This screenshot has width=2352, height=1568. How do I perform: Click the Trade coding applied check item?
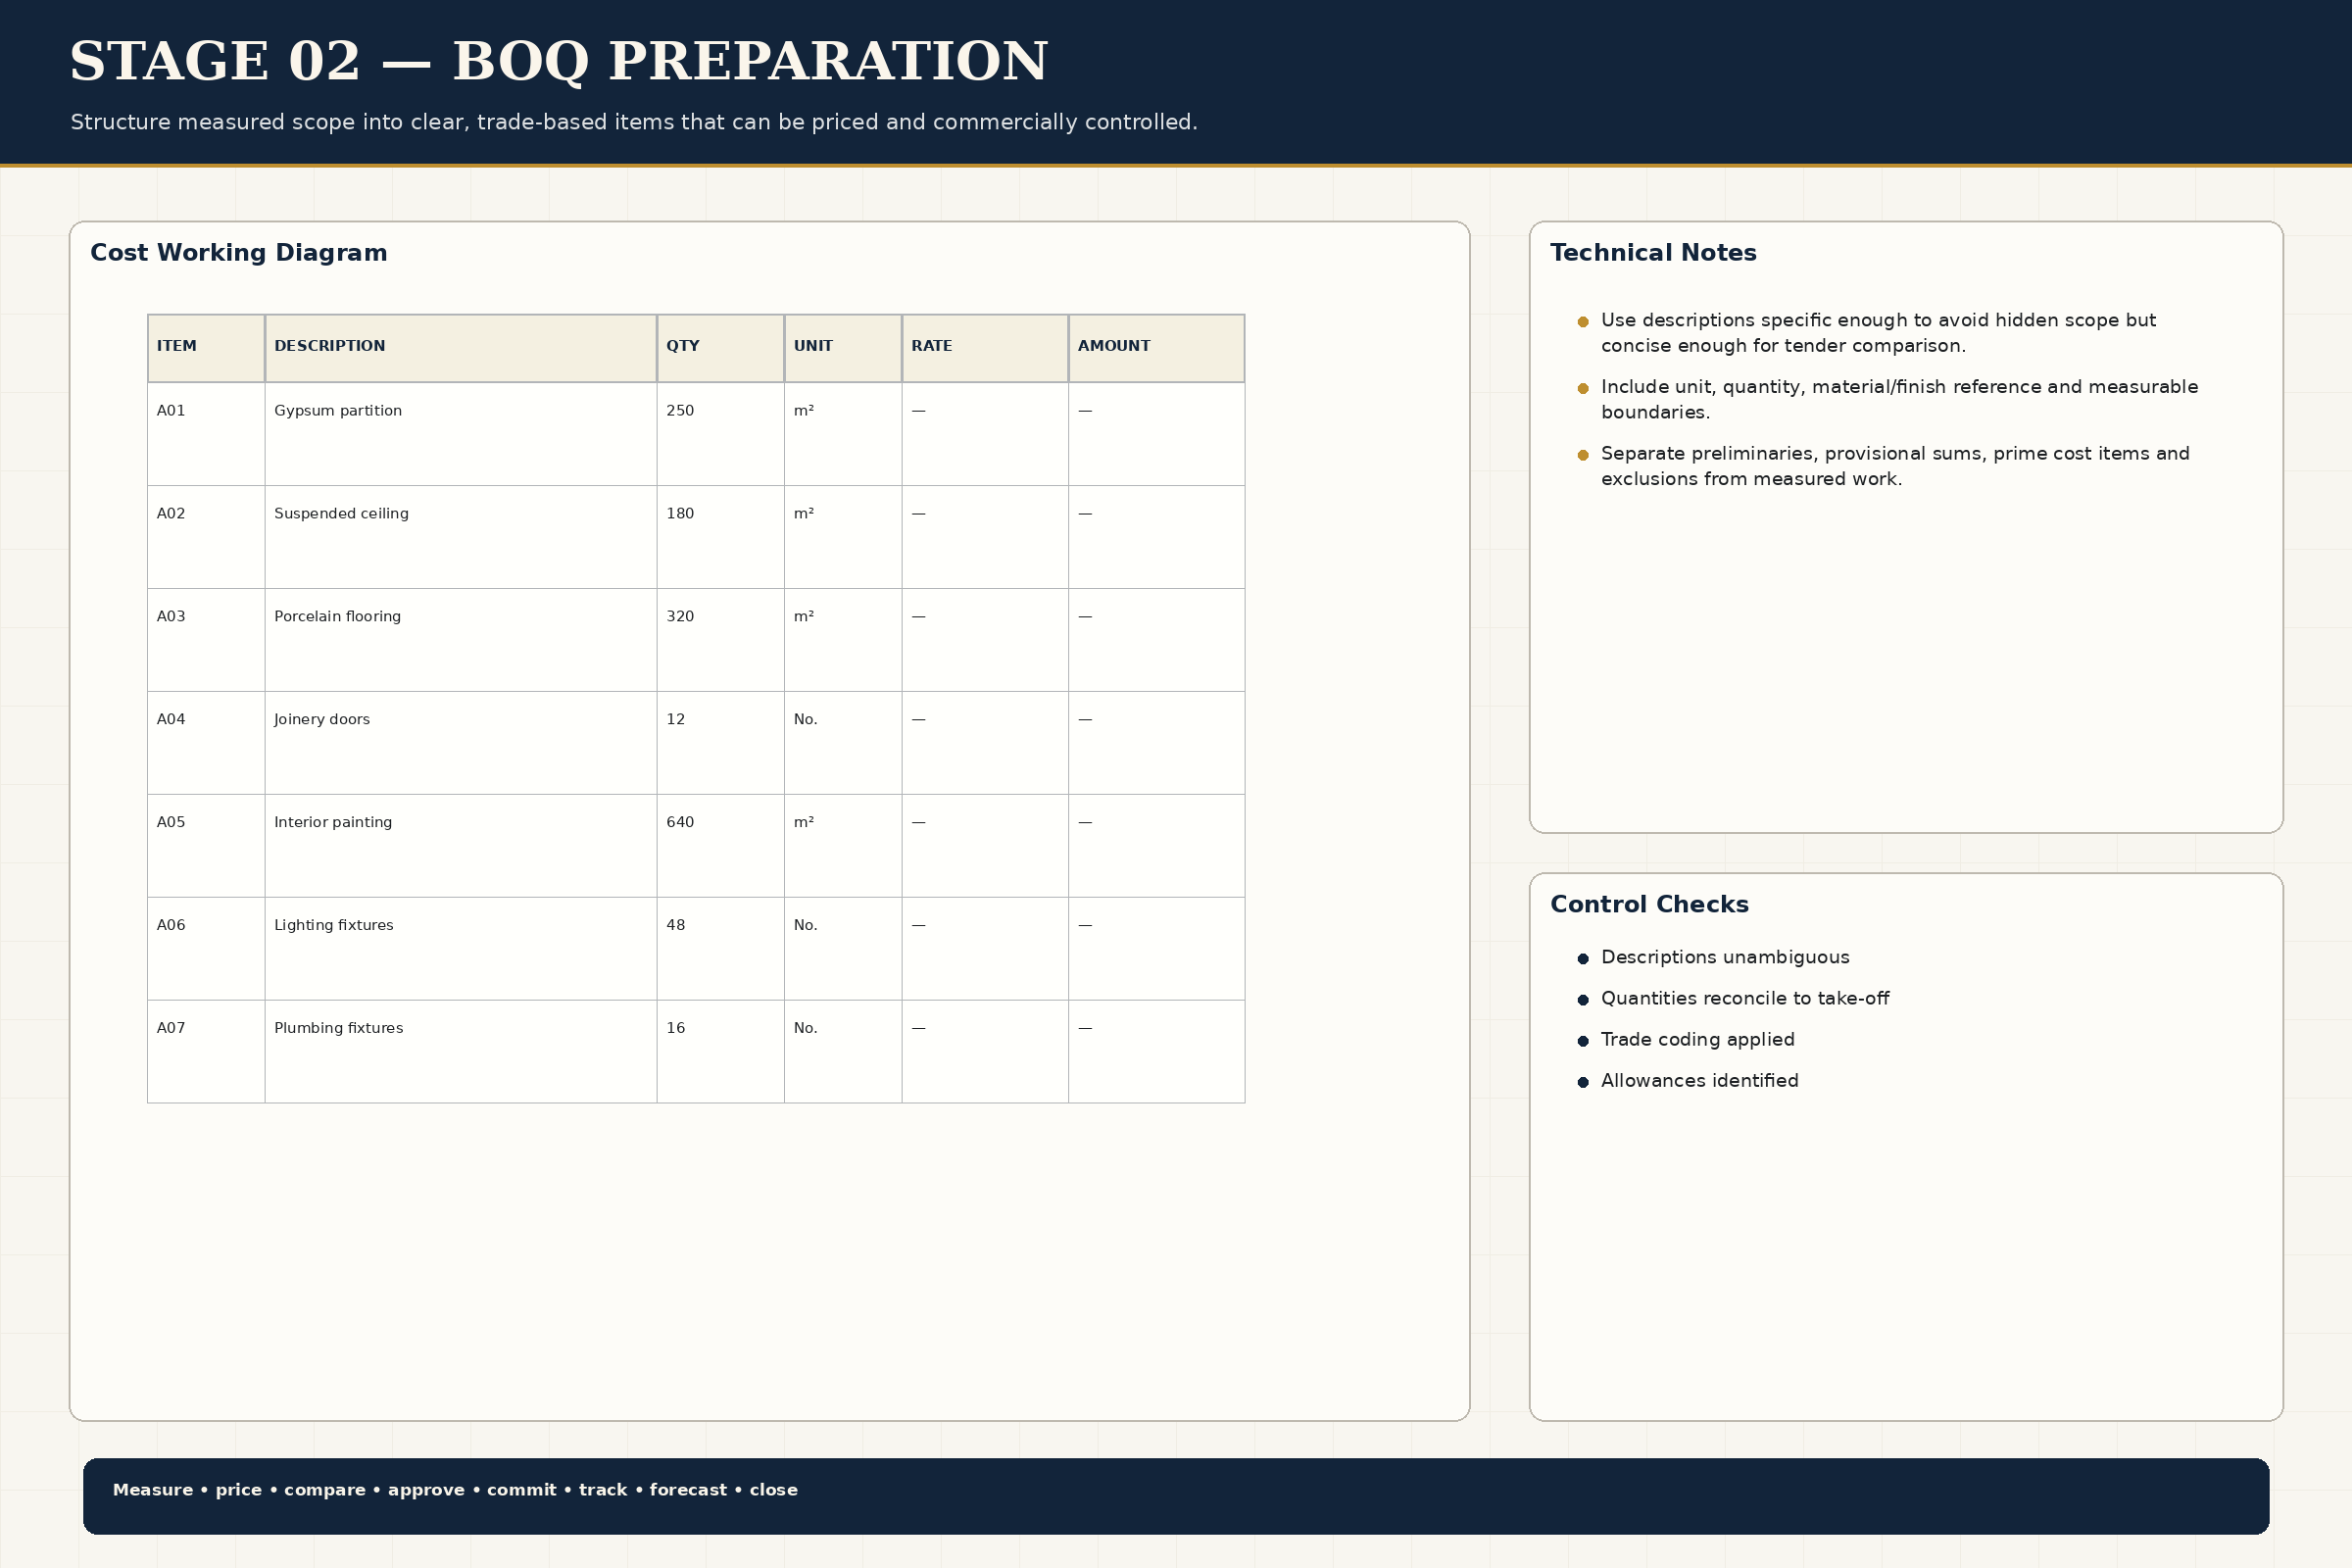point(1697,1040)
